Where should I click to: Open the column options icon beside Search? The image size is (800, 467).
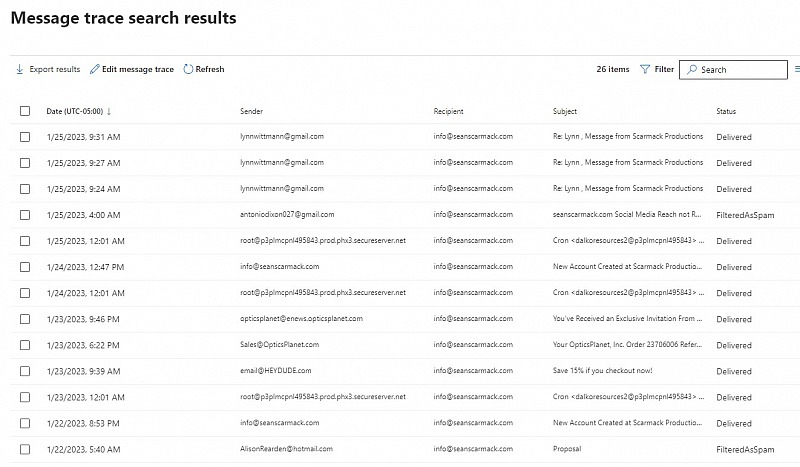coord(797,69)
